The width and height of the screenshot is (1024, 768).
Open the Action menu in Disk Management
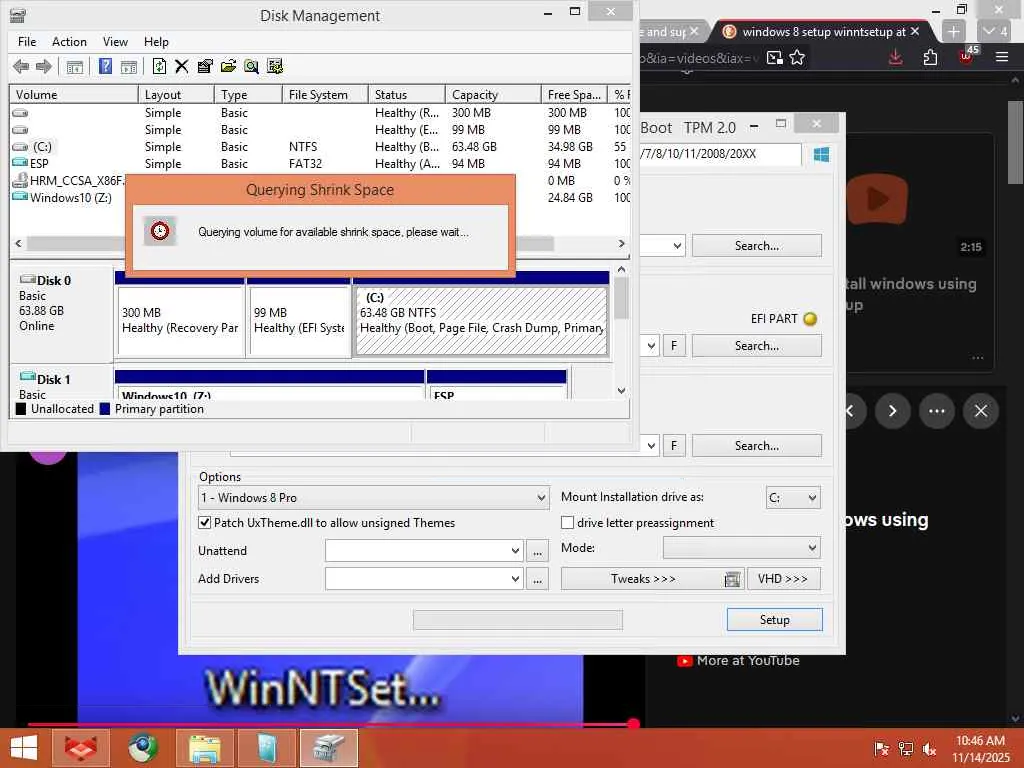[69, 42]
